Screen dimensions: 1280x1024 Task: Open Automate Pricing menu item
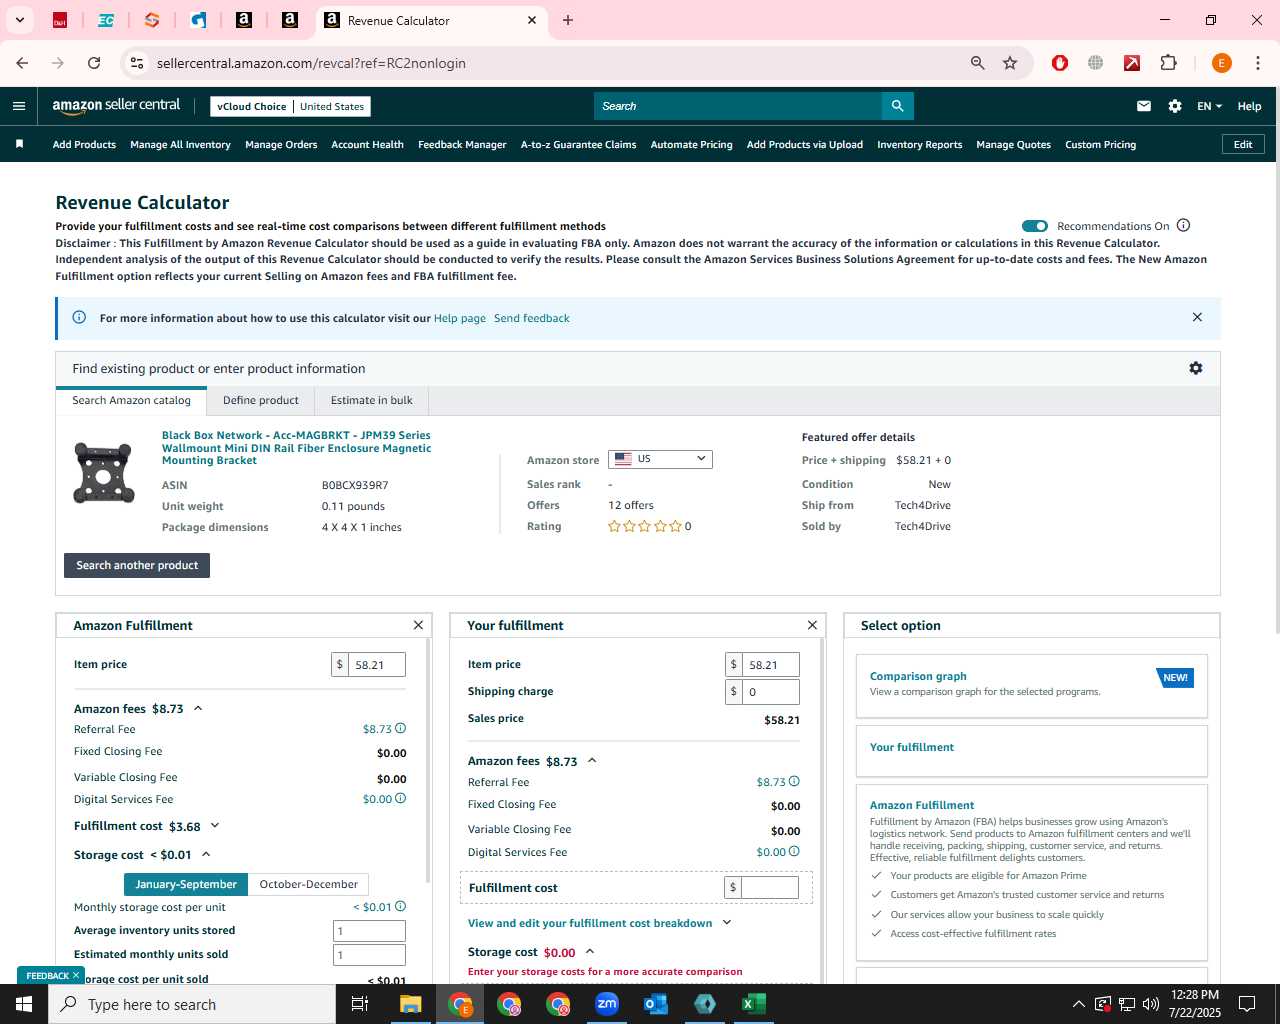691,144
